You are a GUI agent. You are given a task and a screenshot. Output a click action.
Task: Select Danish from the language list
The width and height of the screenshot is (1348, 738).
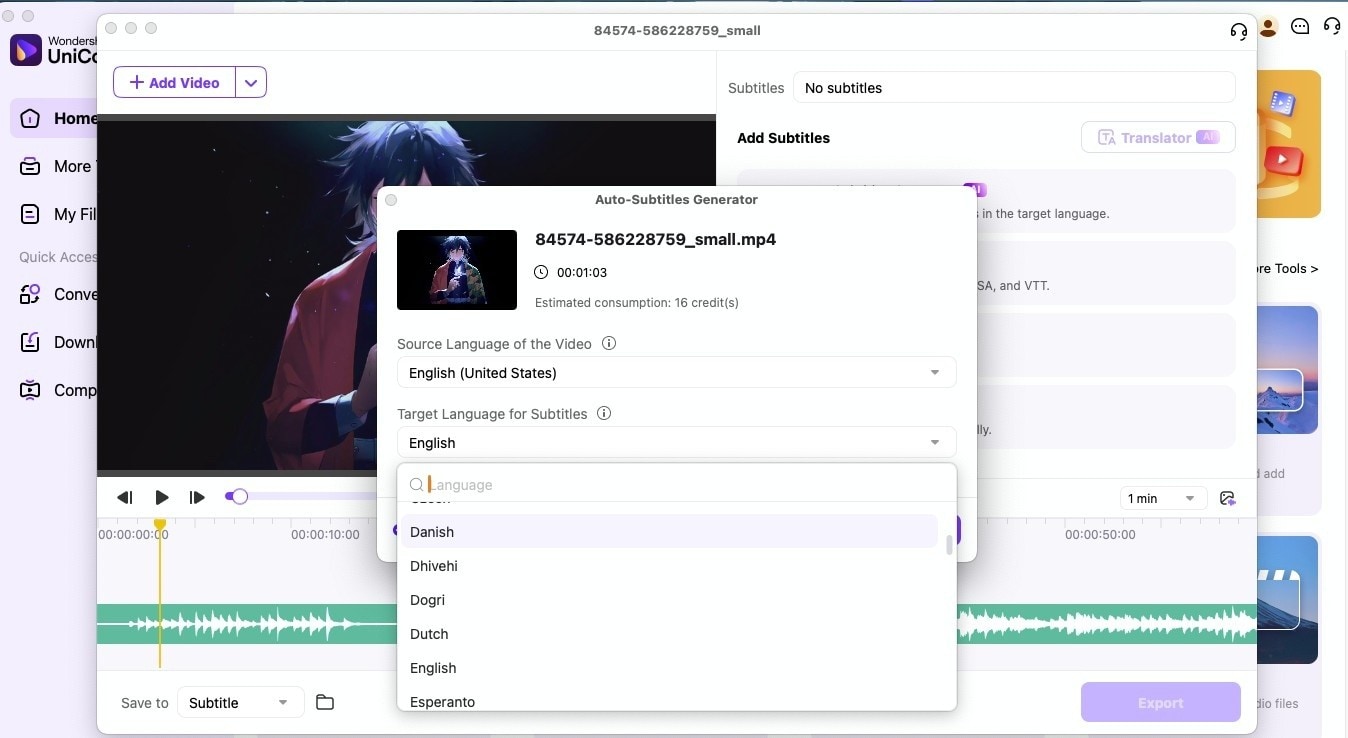[668, 532]
